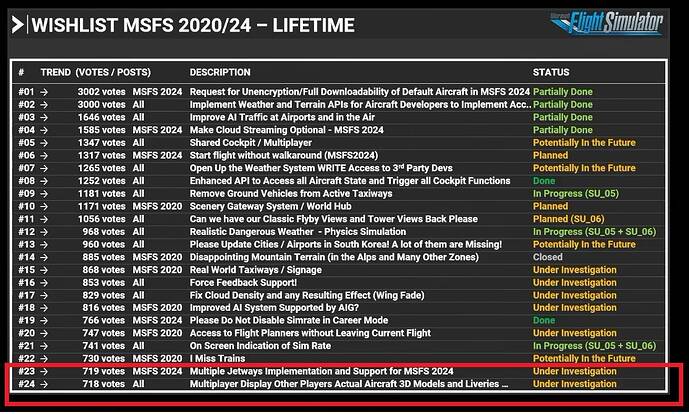The height and width of the screenshot is (414, 689).
Task: Click the trend arrow in row #10
Action: click(x=44, y=207)
